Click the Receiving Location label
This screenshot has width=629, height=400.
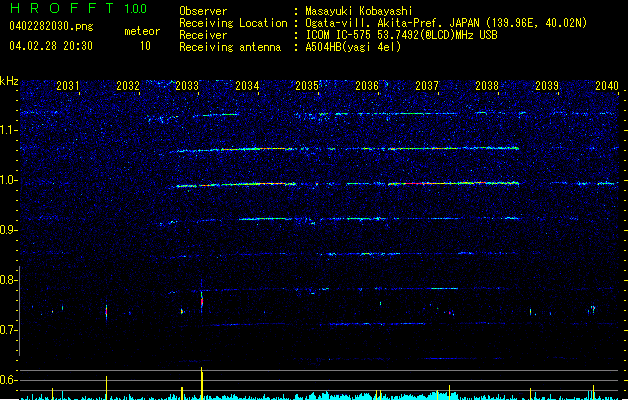tap(233, 23)
